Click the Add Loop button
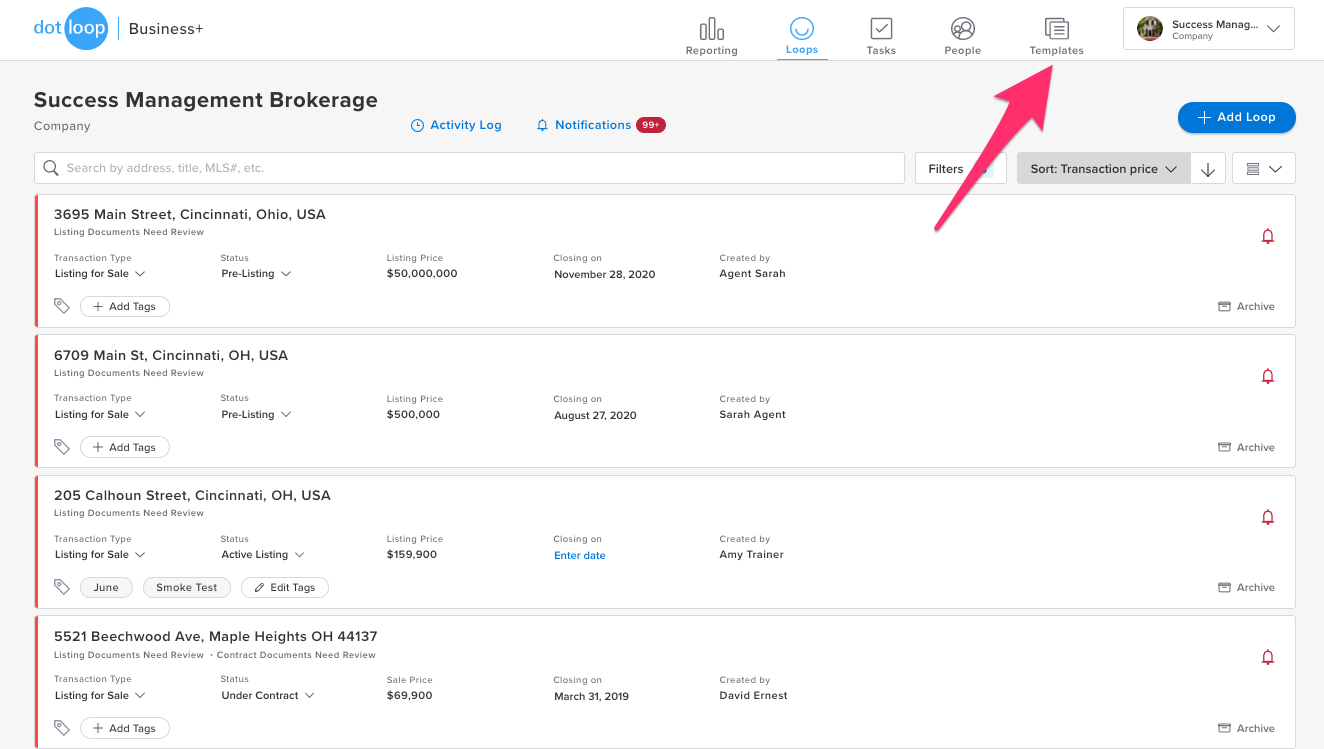Image resolution: width=1324 pixels, height=749 pixels. click(x=1236, y=117)
